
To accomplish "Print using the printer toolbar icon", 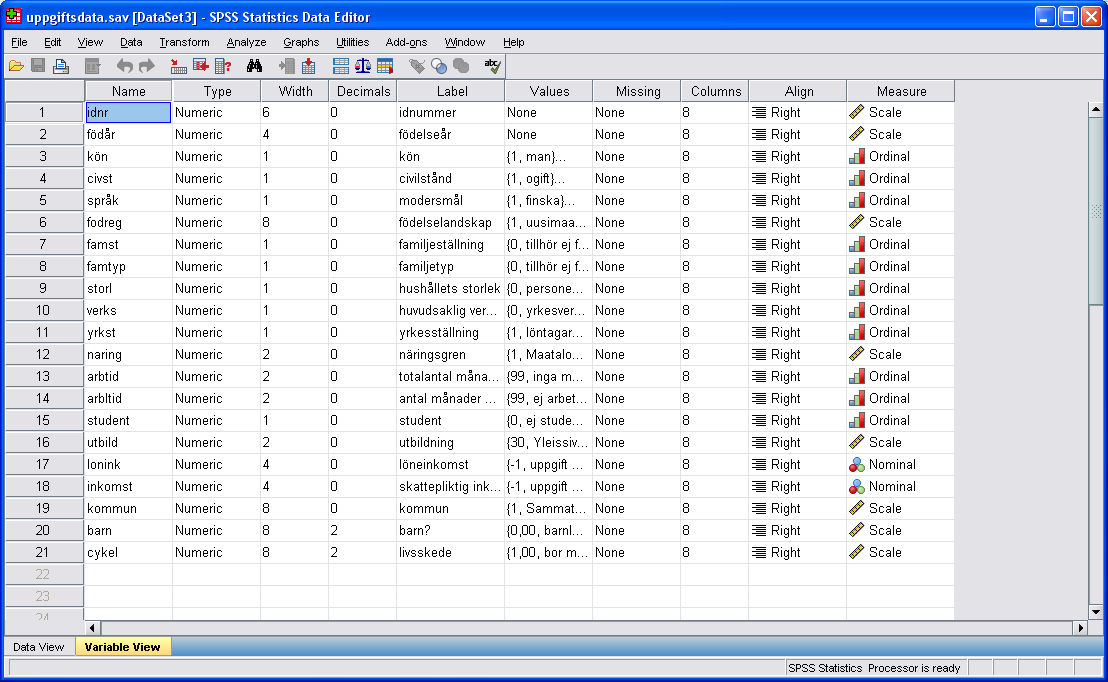I will (61, 66).
